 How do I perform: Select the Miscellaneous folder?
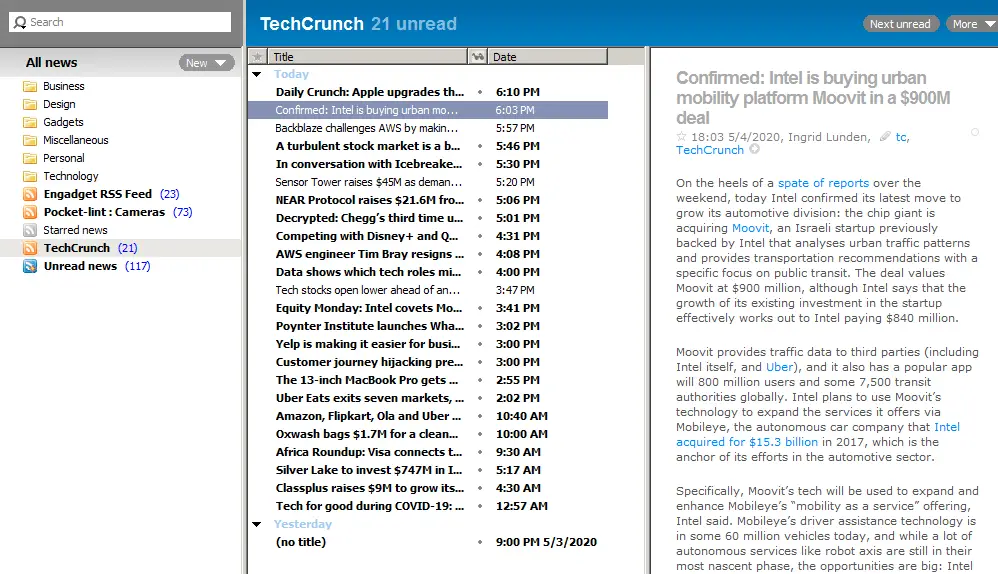pyautogui.click(x=76, y=140)
